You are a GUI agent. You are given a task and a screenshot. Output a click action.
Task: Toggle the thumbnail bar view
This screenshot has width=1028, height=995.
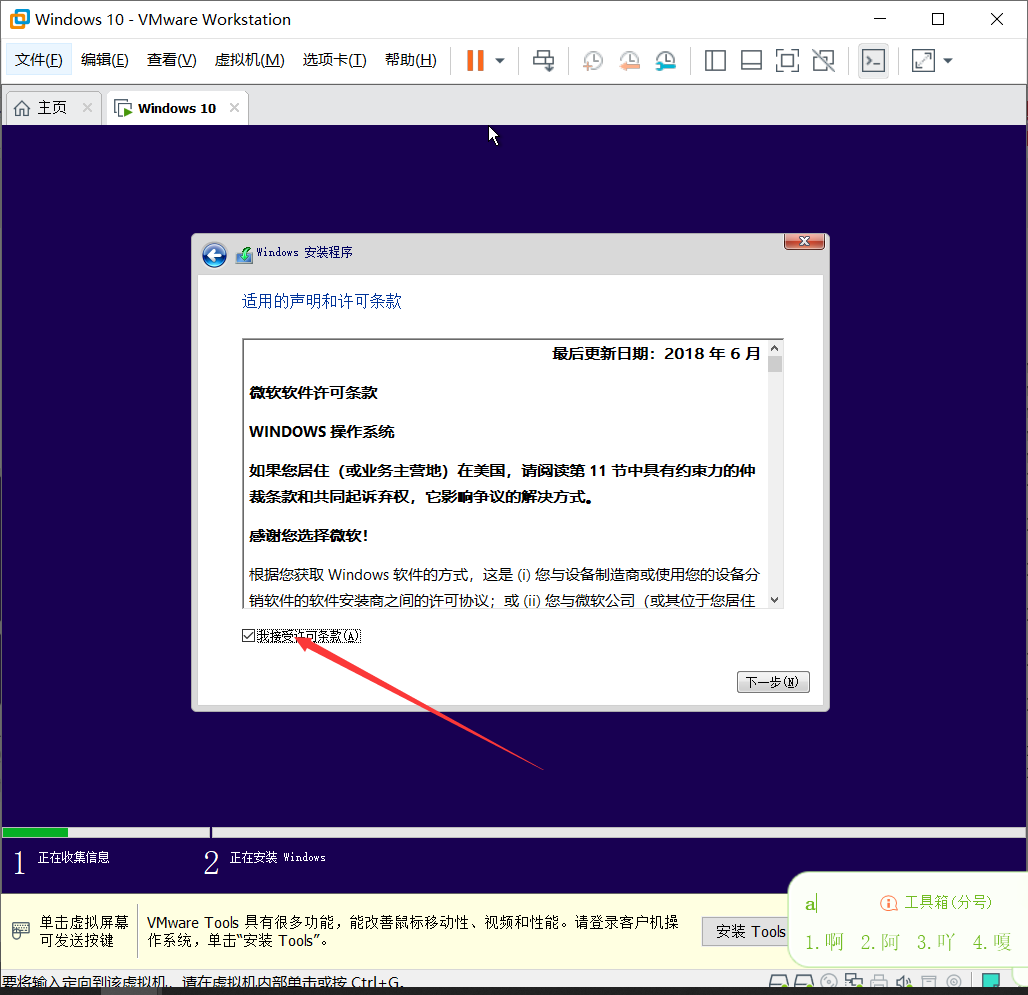coord(751,61)
